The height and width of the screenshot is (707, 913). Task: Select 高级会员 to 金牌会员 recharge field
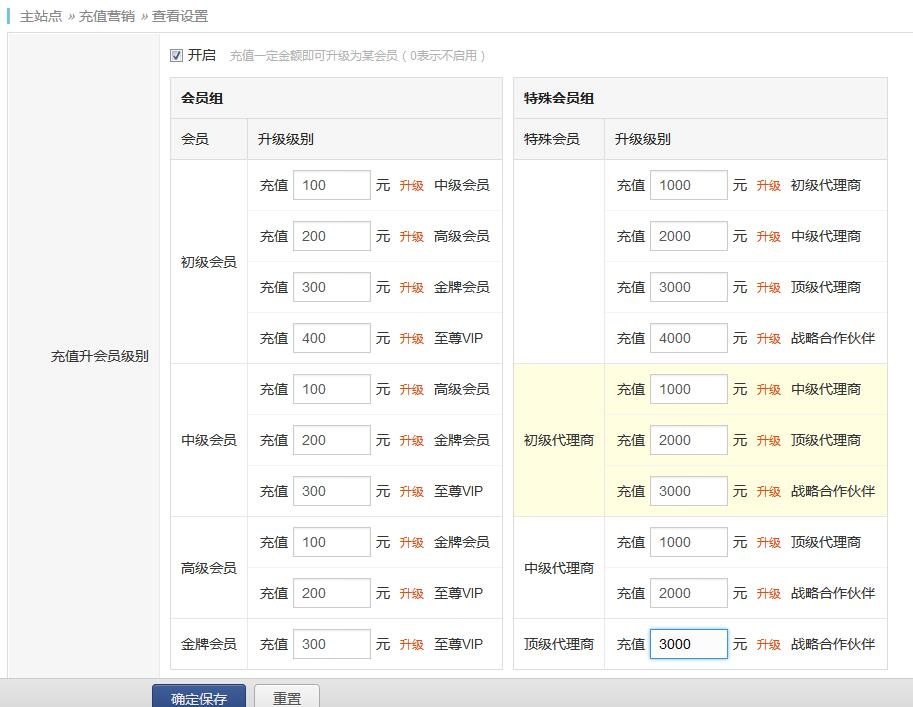point(331,542)
